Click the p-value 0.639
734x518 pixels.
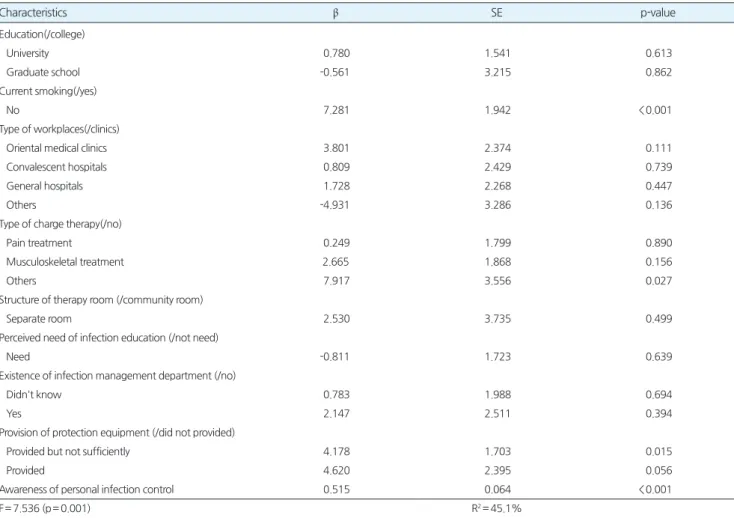[659, 357]
